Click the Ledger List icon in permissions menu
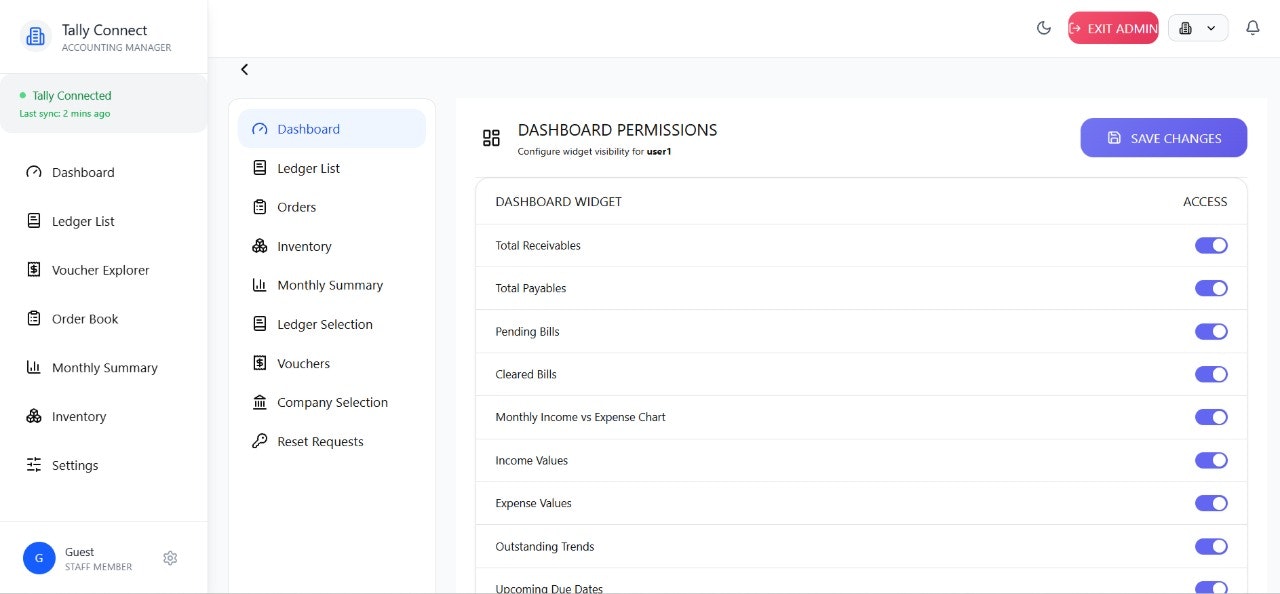 (260, 168)
